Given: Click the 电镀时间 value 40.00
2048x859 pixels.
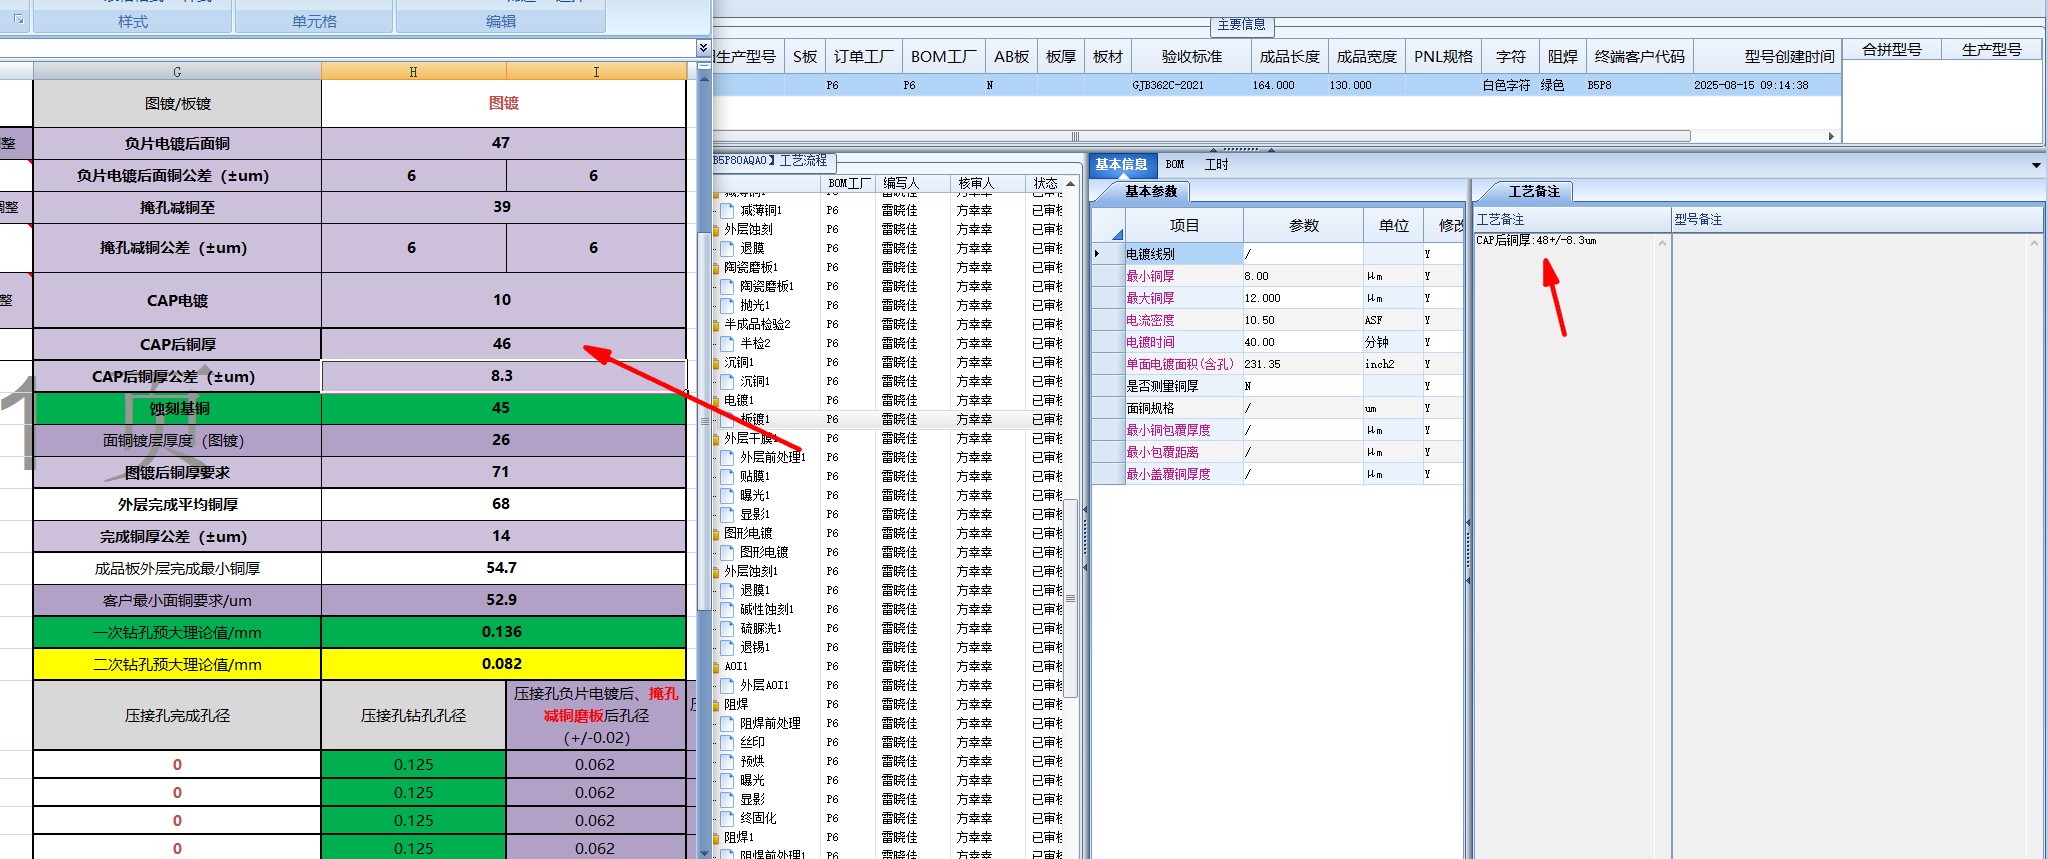Looking at the screenshot, I should pyautogui.click(x=1302, y=342).
